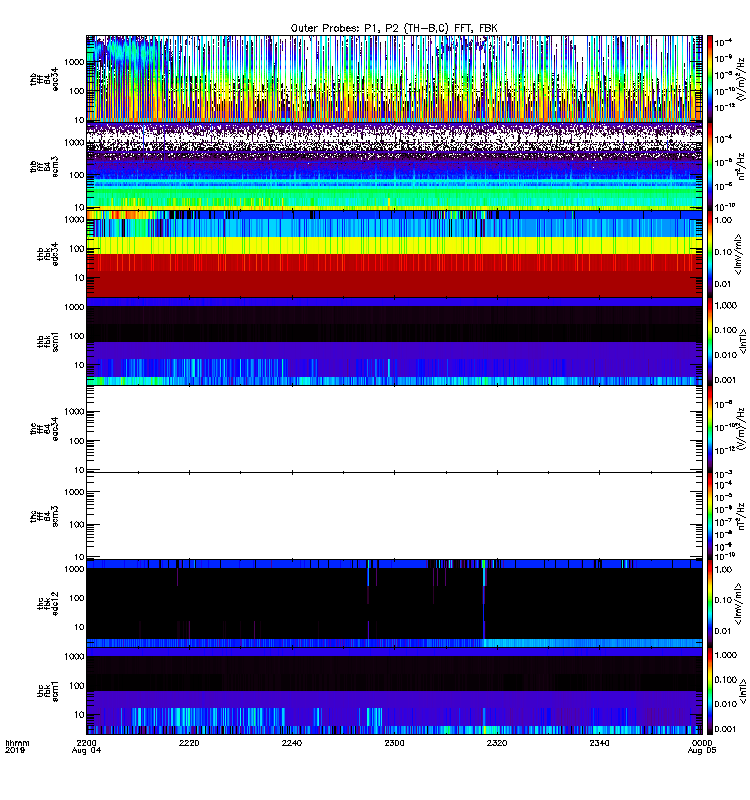Click the color bar beside empty thc eac34 panel
This screenshot has width=750, height=800.
point(709,429)
